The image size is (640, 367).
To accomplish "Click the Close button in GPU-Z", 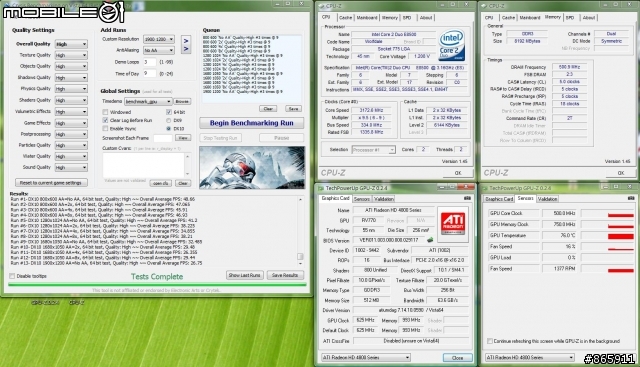I will 458,358.
